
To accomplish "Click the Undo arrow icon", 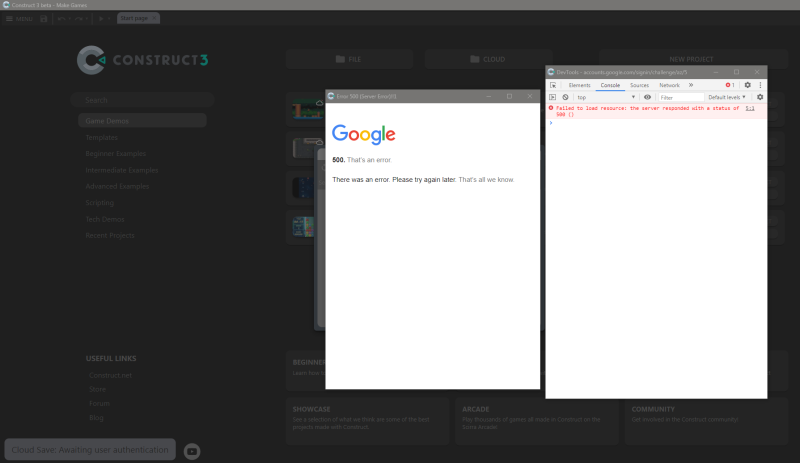I will point(61,18).
